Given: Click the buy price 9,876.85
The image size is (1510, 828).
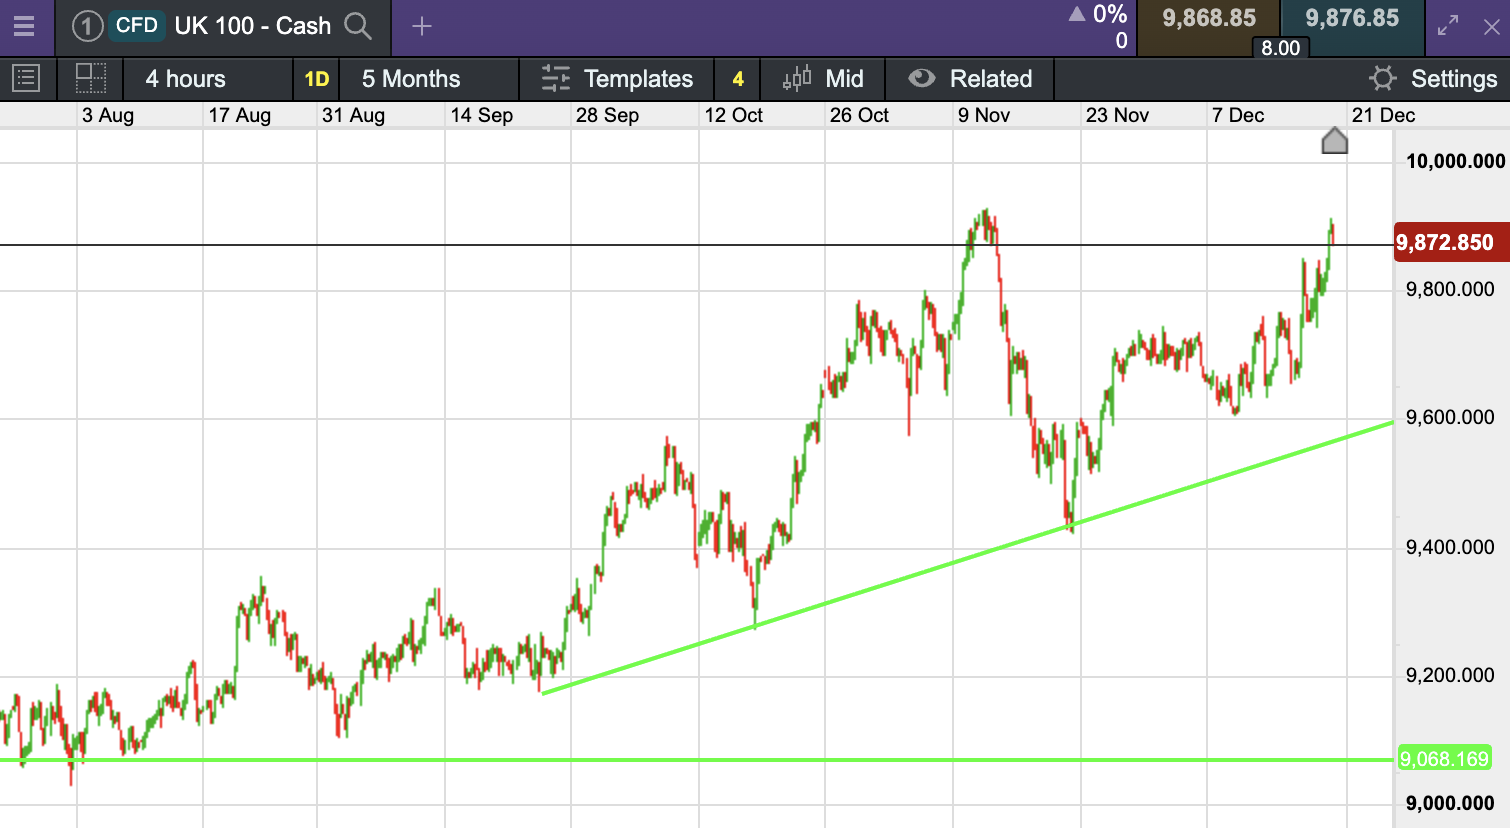Looking at the screenshot, I should click(x=1352, y=19).
